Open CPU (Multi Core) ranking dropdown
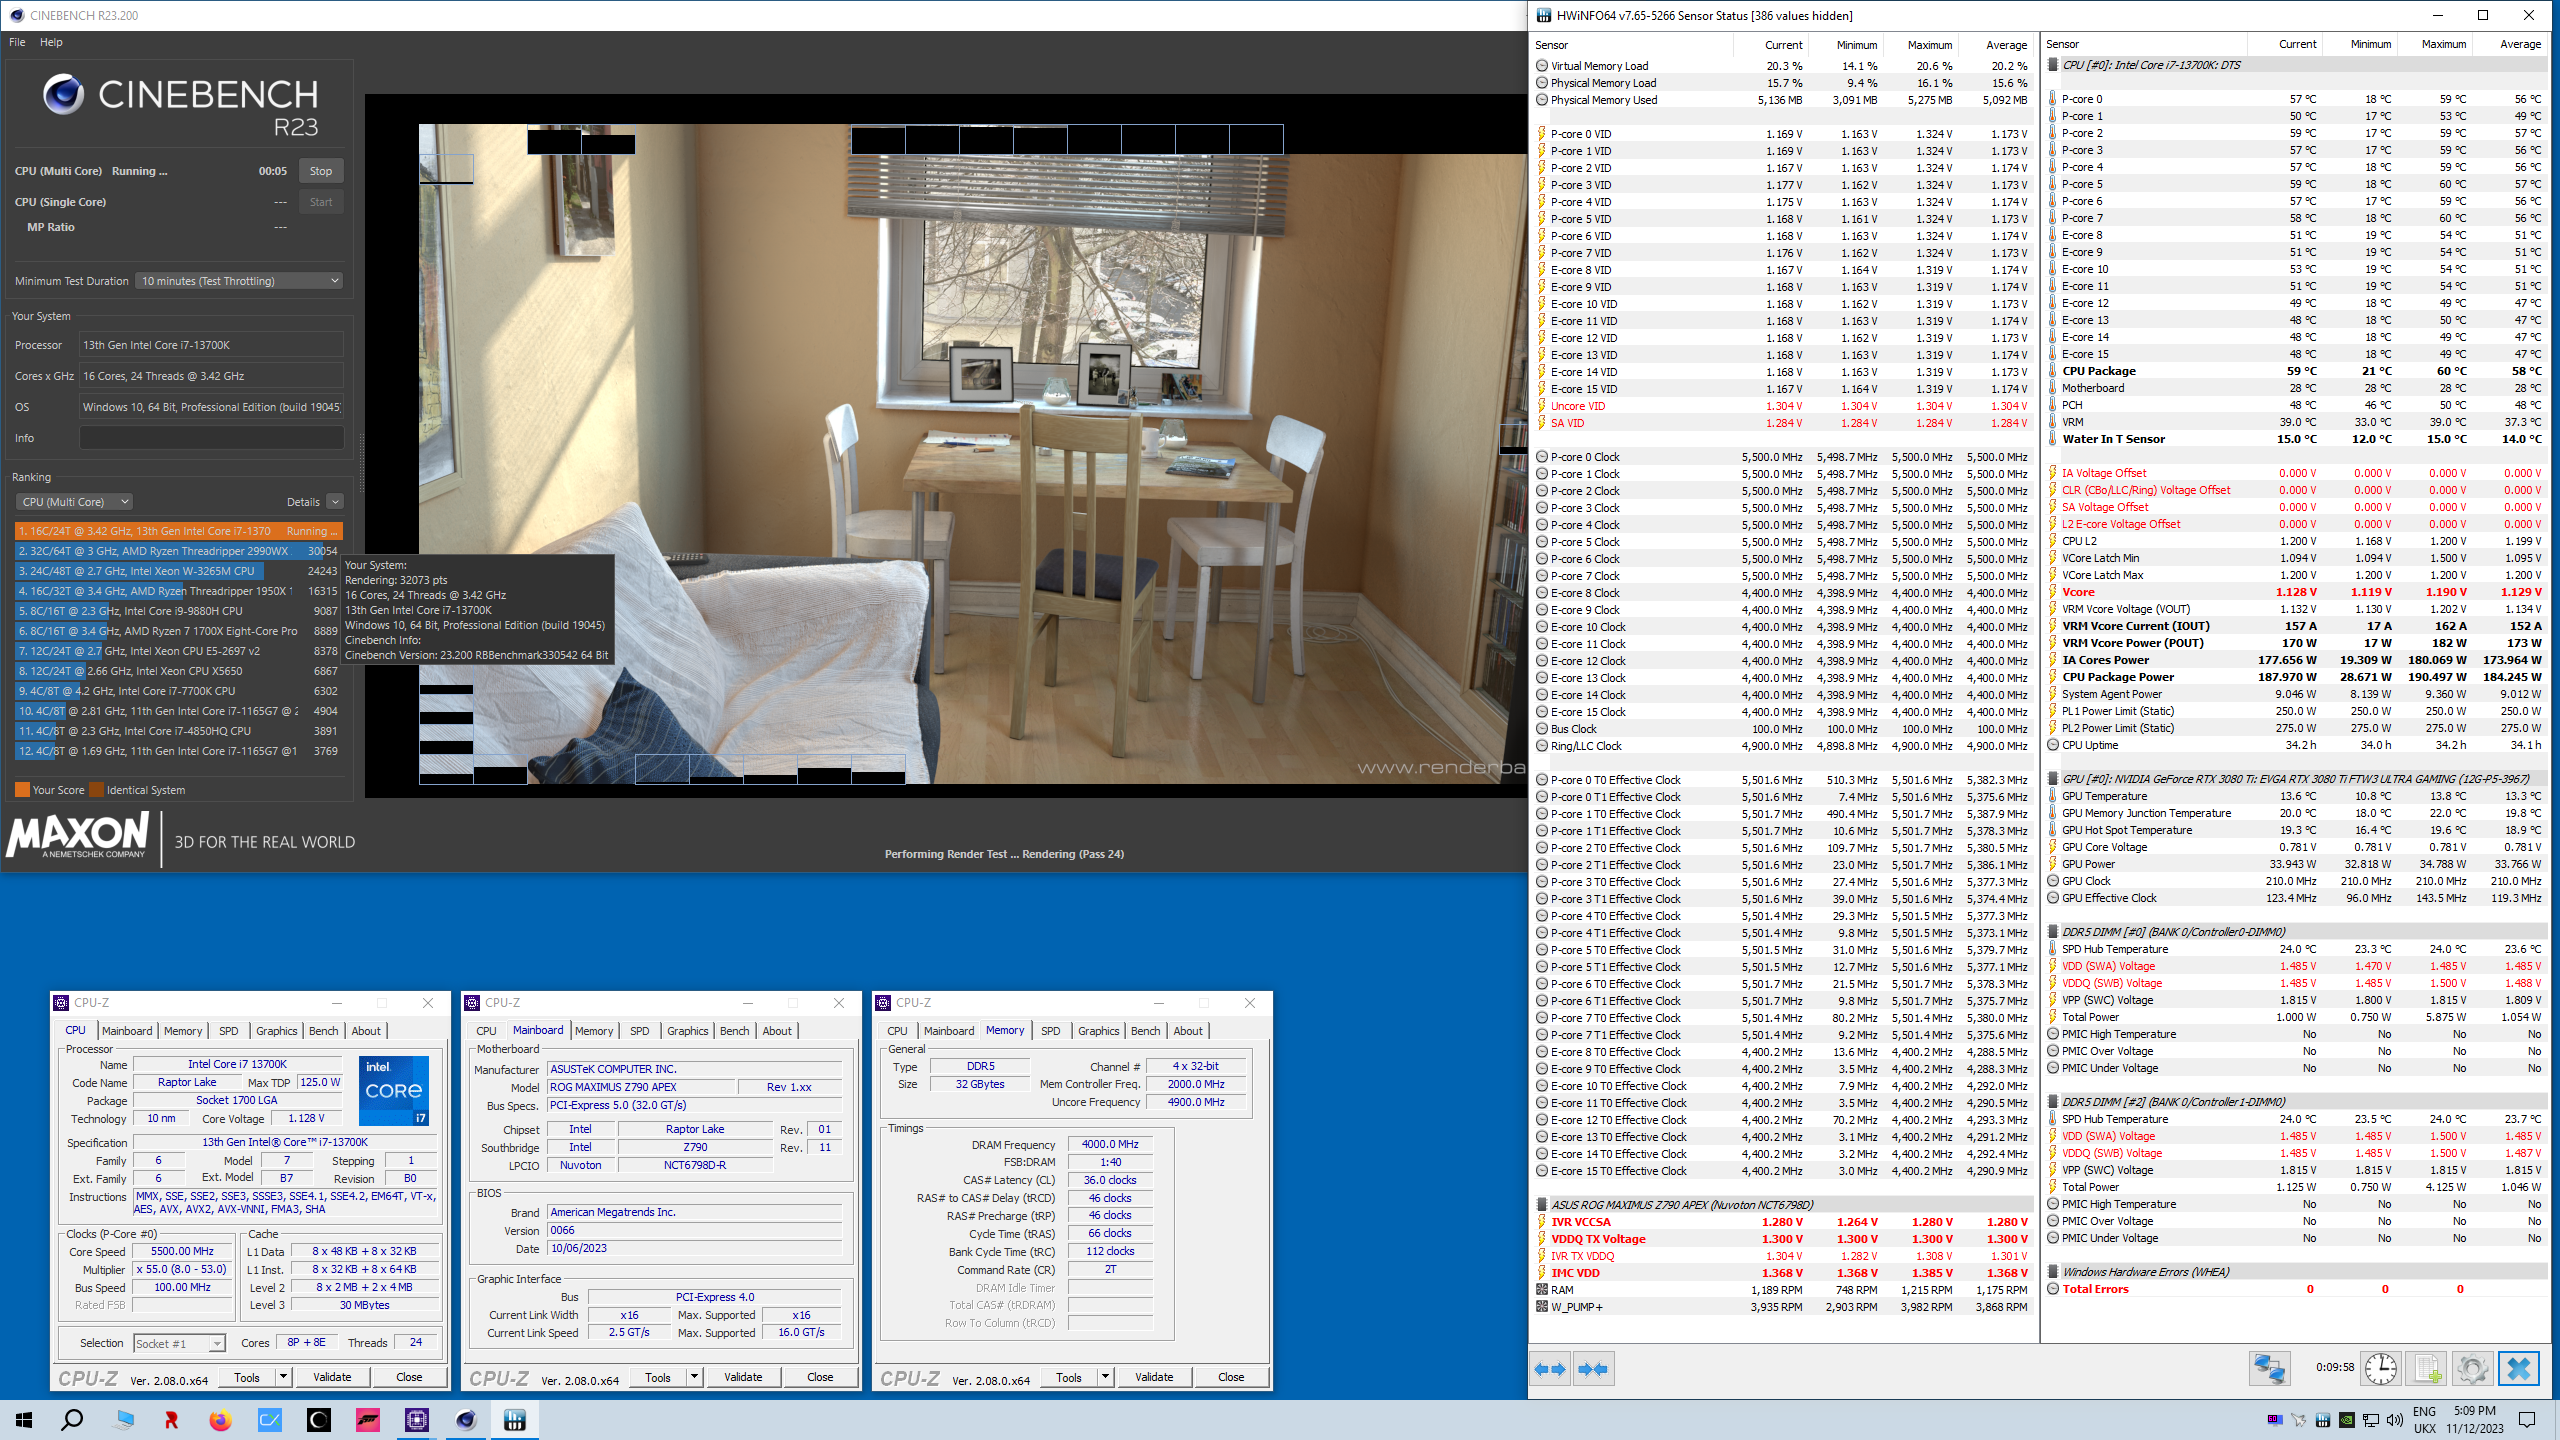The image size is (2560, 1440). click(x=74, y=502)
